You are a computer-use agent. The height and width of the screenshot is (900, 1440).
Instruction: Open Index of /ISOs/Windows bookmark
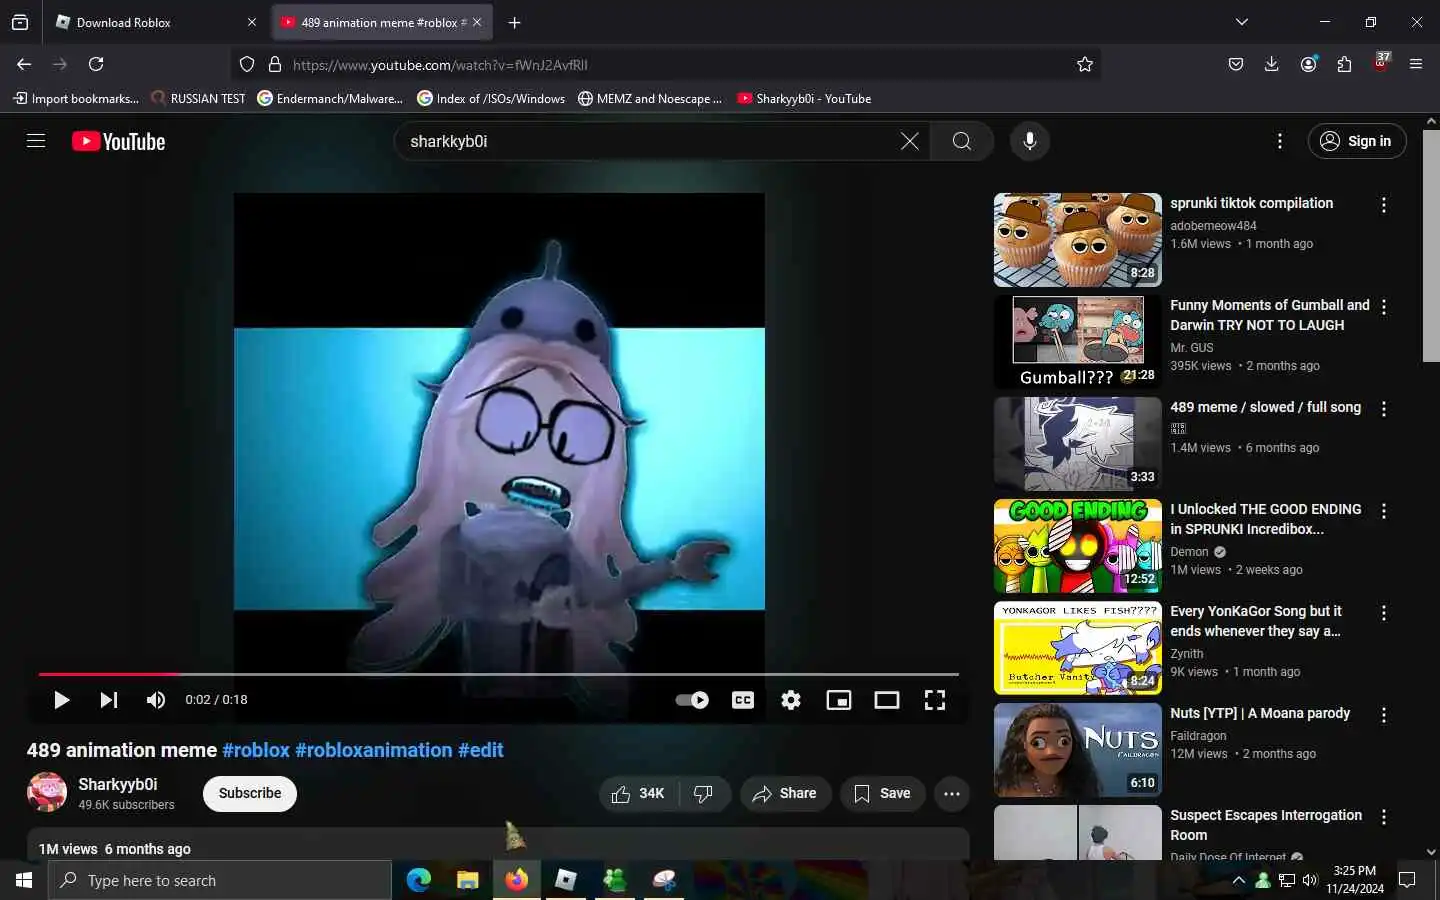(x=491, y=98)
